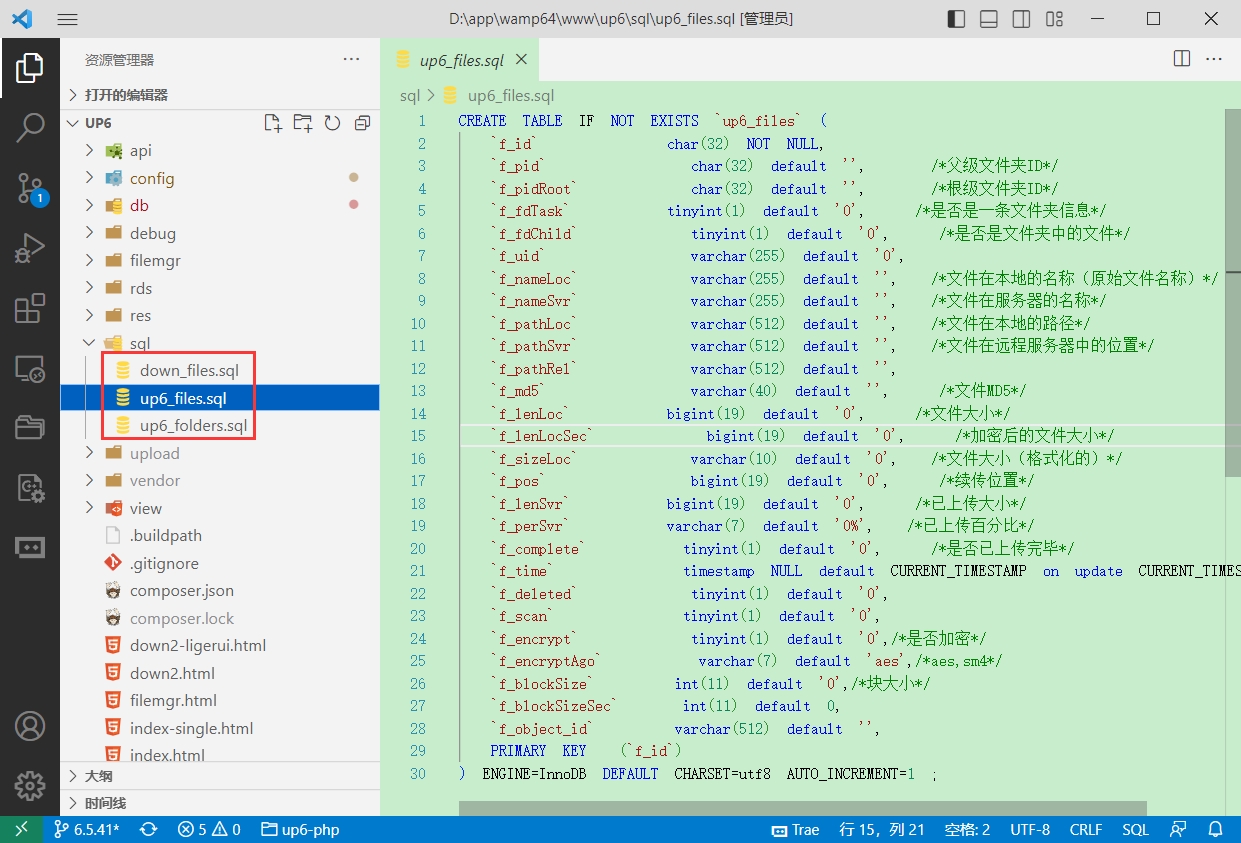The height and width of the screenshot is (843, 1241).
Task: Click UTF-8 encoding in status bar
Action: click(1029, 829)
